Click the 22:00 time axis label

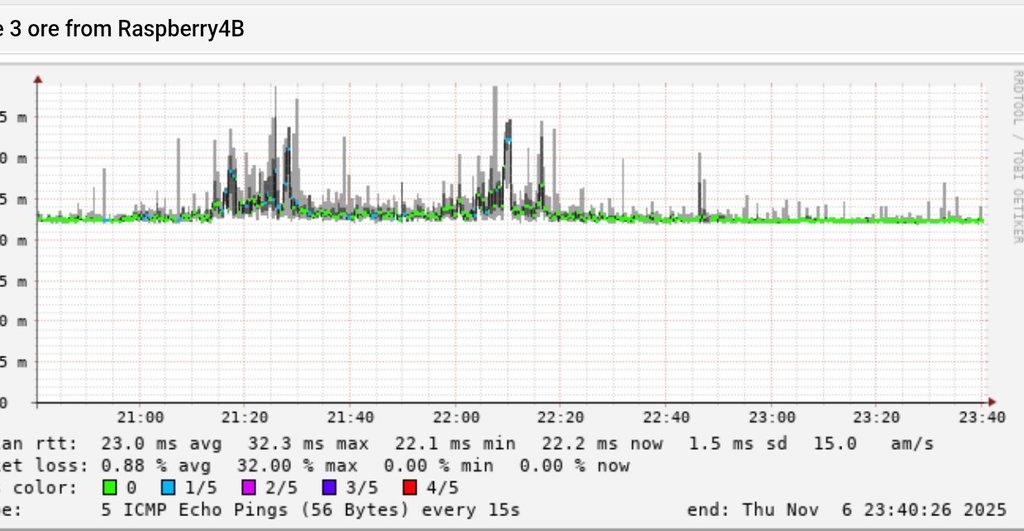[456, 417]
